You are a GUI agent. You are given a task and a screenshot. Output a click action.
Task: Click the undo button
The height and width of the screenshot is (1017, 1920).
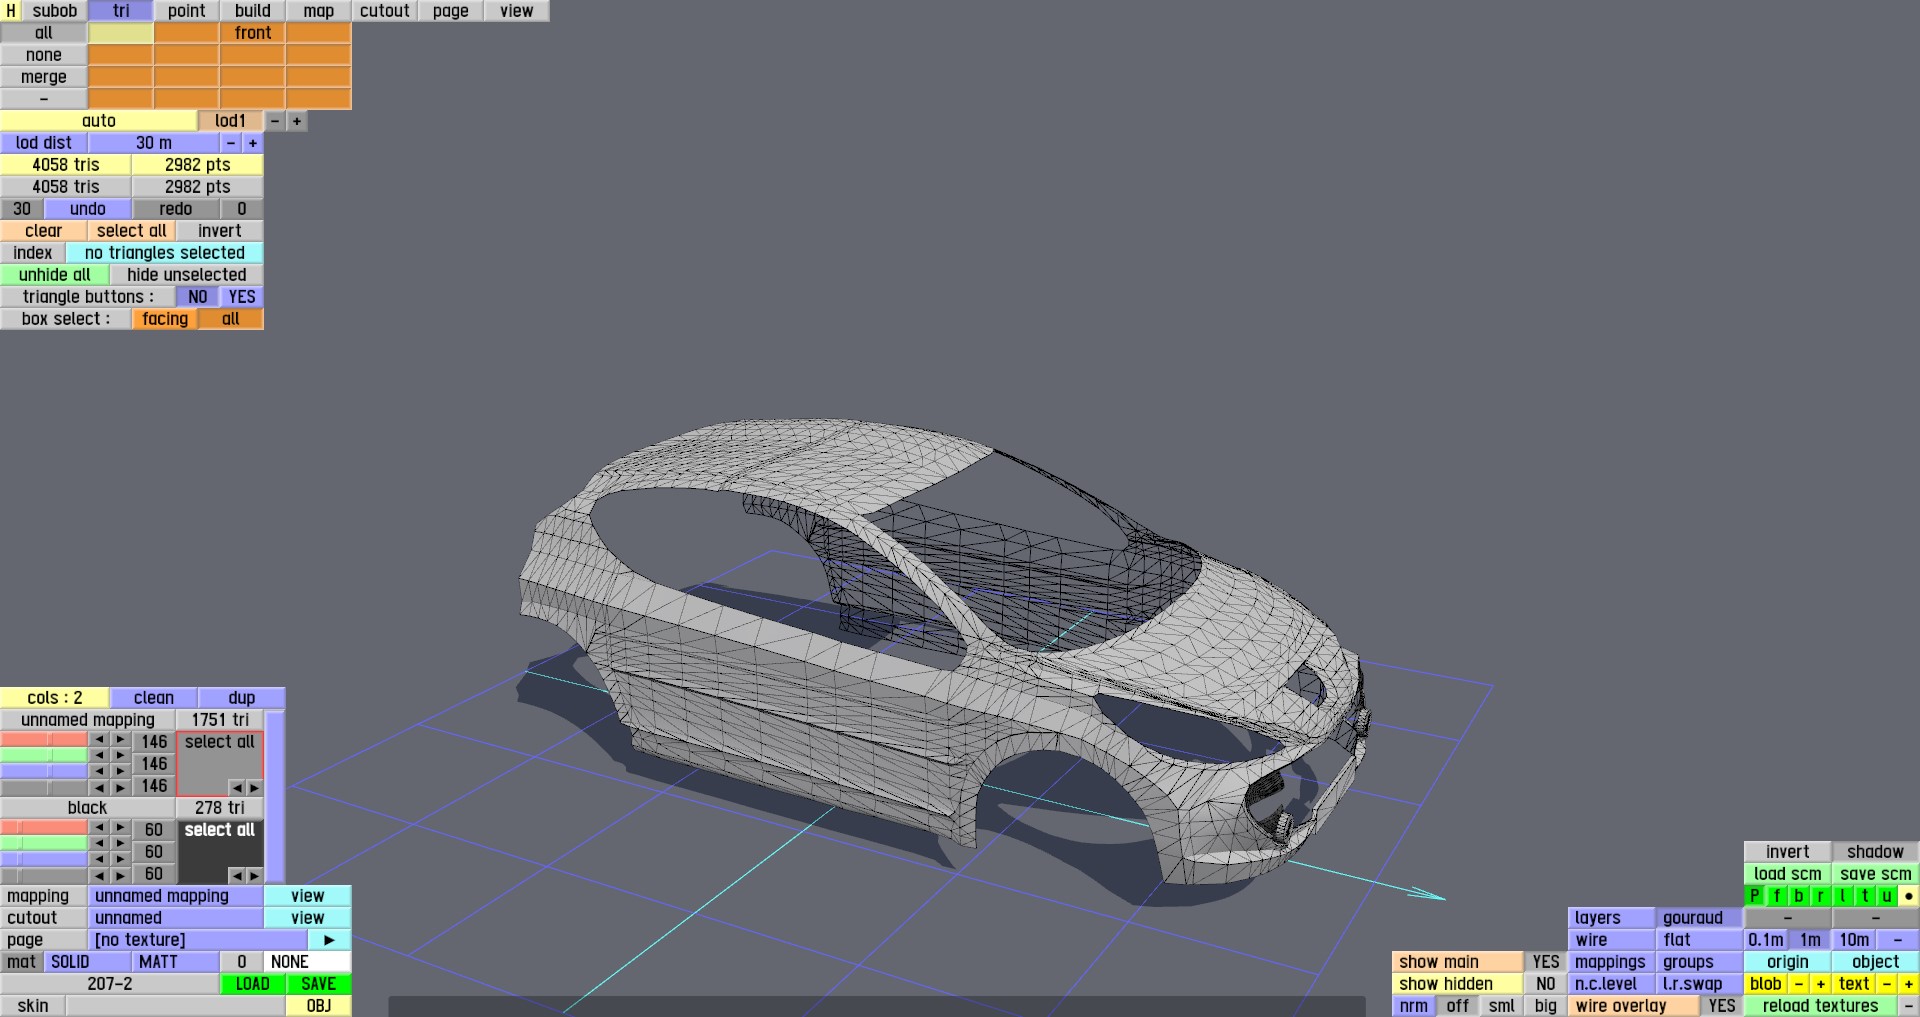[x=88, y=209]
